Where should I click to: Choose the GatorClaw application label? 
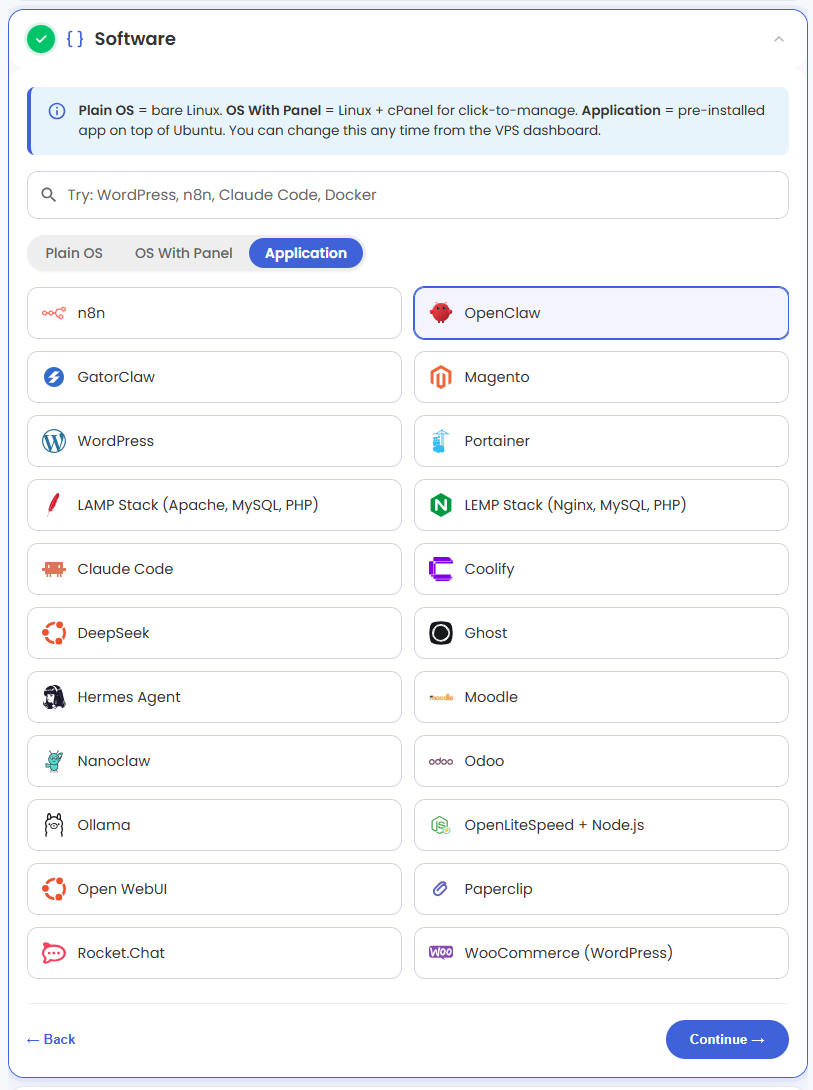pyautogui.click(x=116, y=377)
